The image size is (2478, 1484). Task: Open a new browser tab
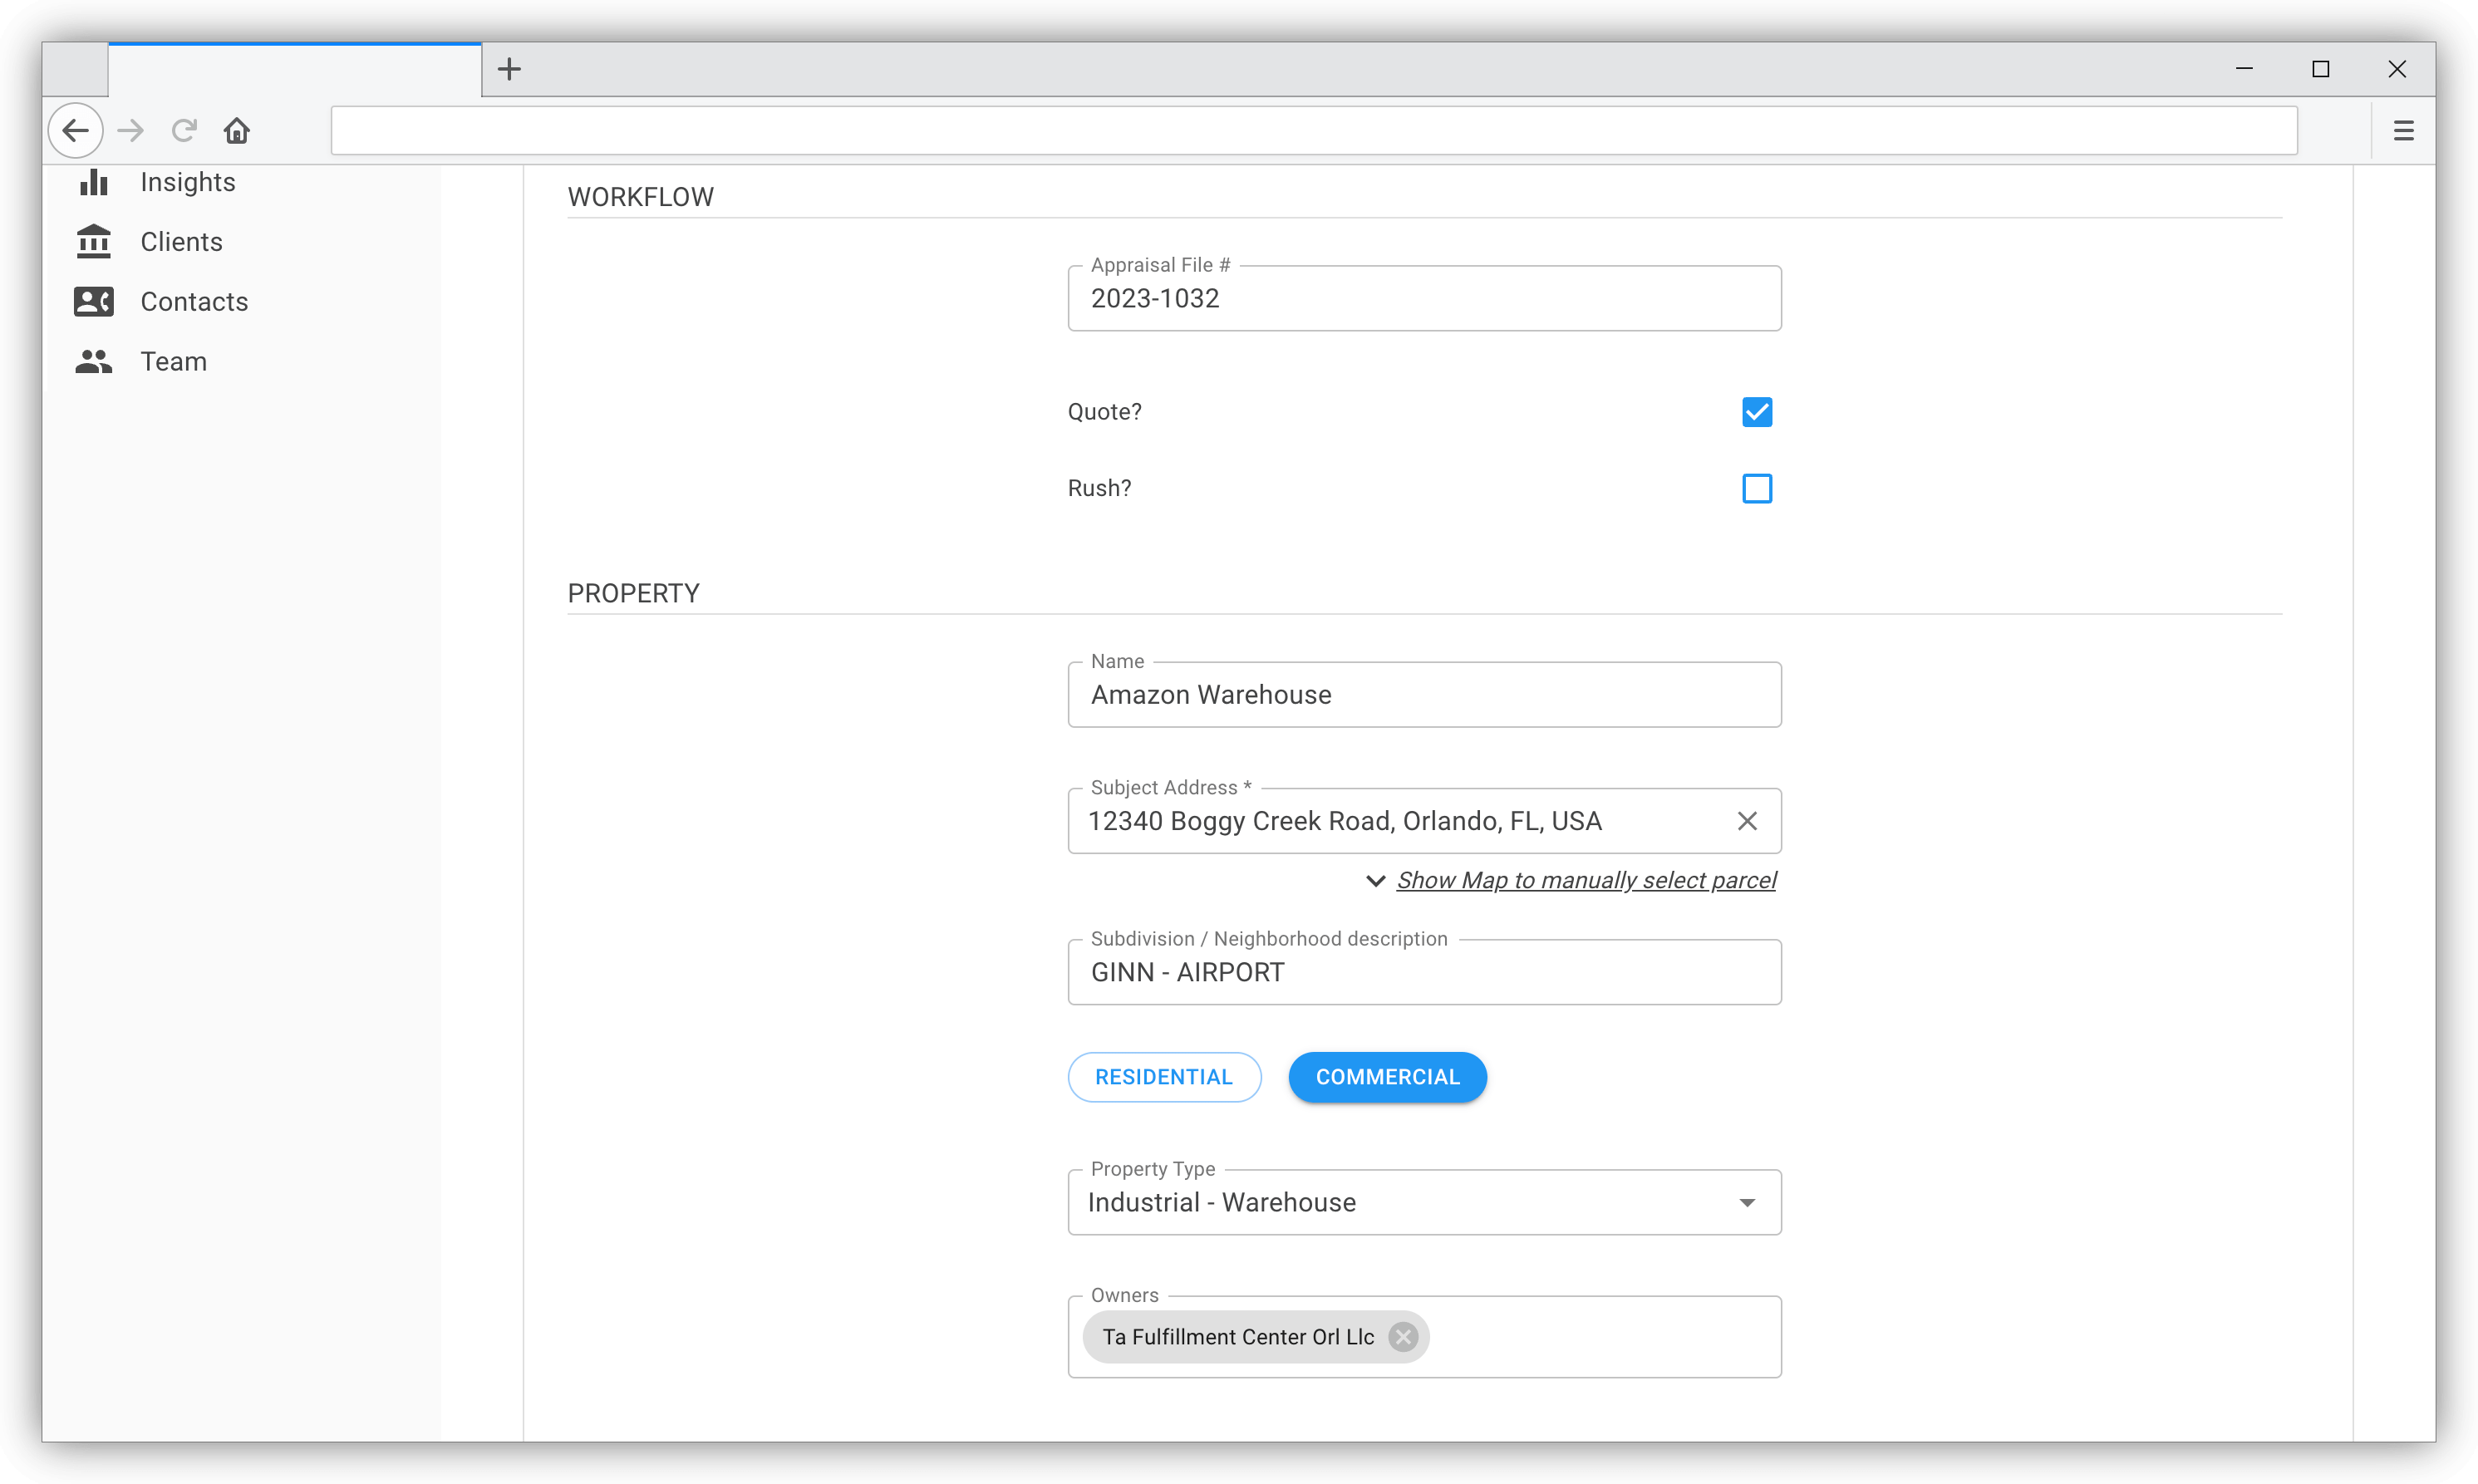(x=509, y=69)
